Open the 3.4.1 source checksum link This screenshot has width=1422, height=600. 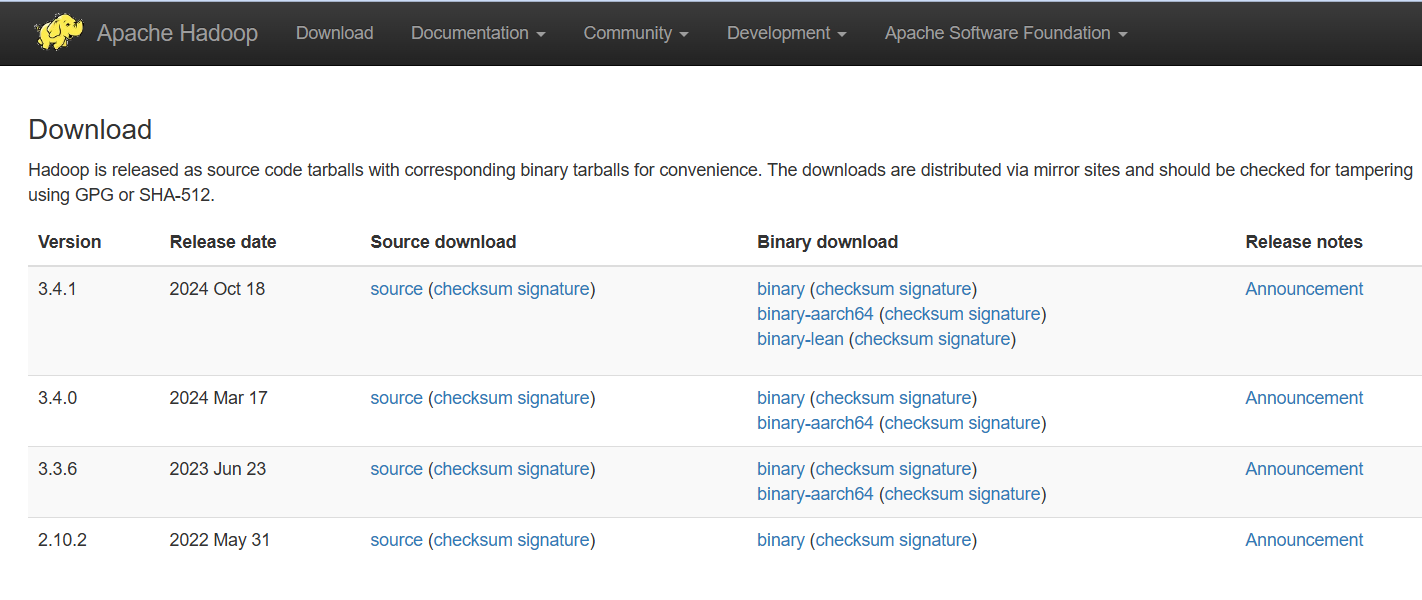[473, 289]
